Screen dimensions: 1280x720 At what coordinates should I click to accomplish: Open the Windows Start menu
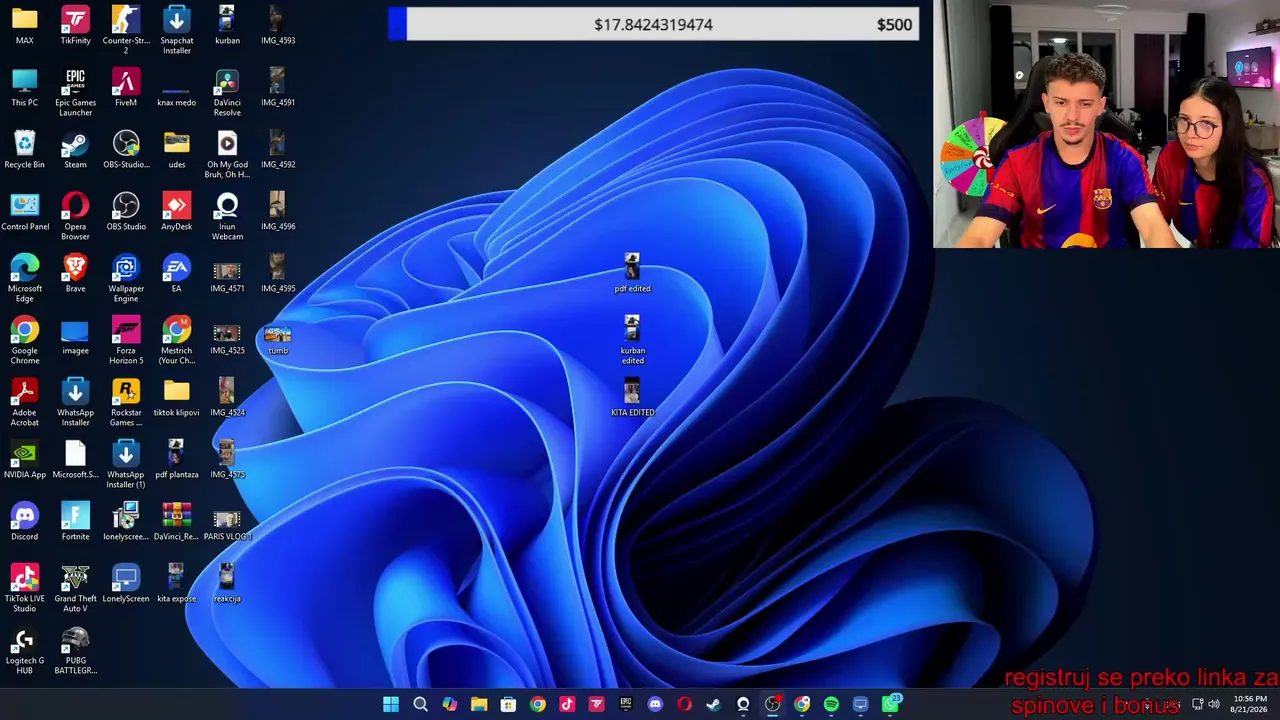tap(391, 704)
